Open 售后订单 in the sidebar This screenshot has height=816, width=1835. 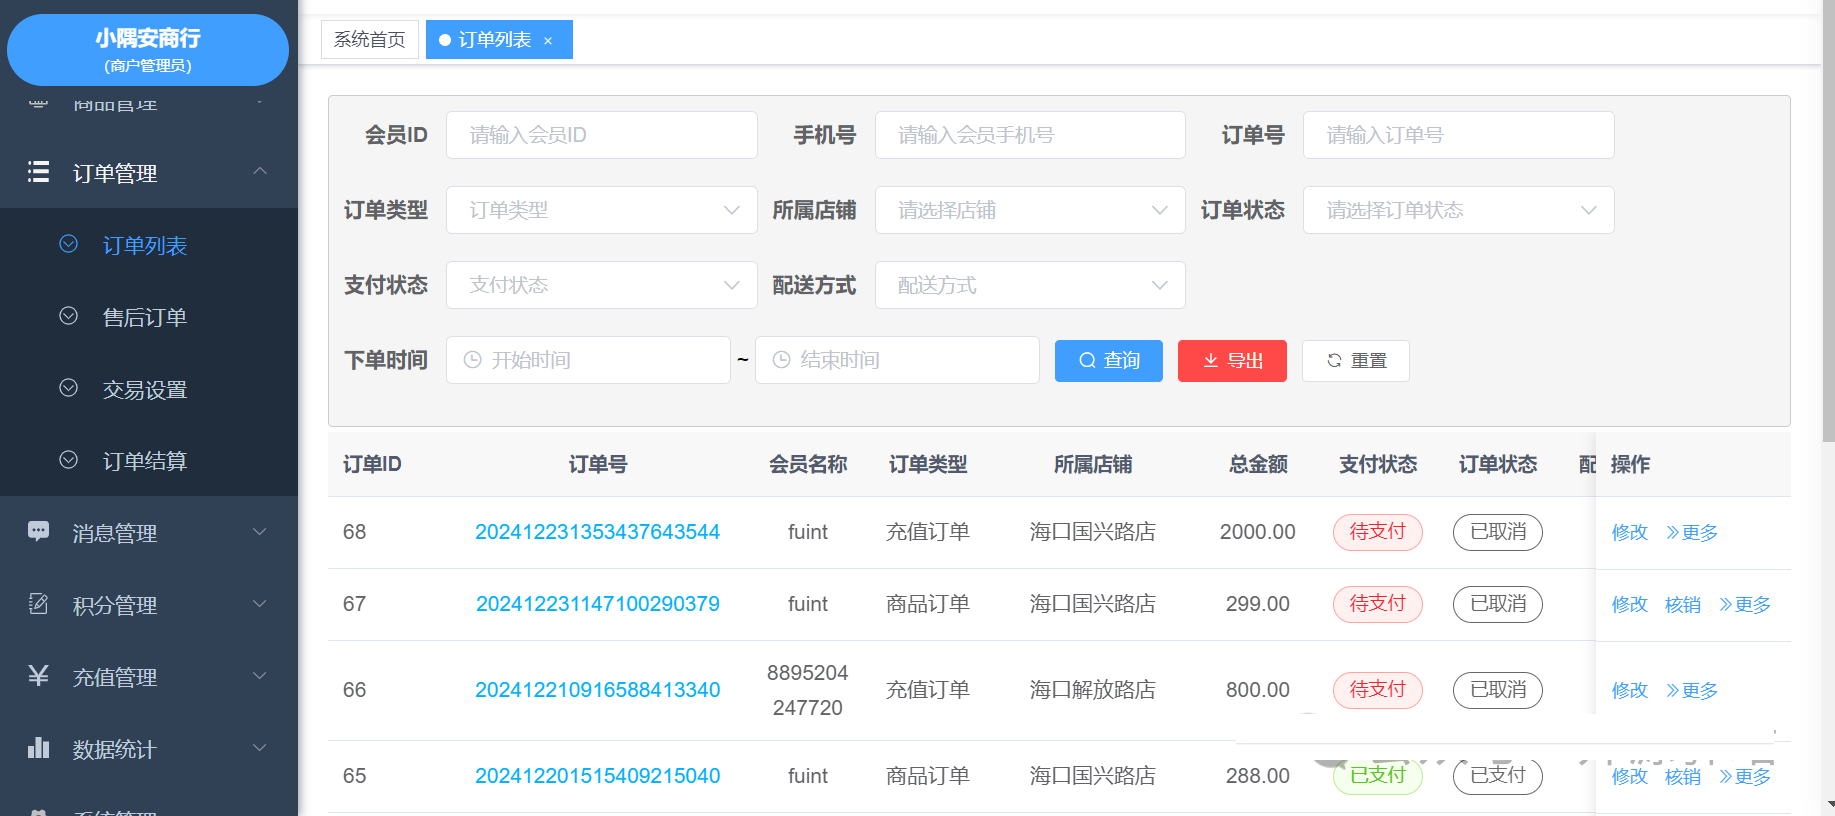tap(145, 318)
